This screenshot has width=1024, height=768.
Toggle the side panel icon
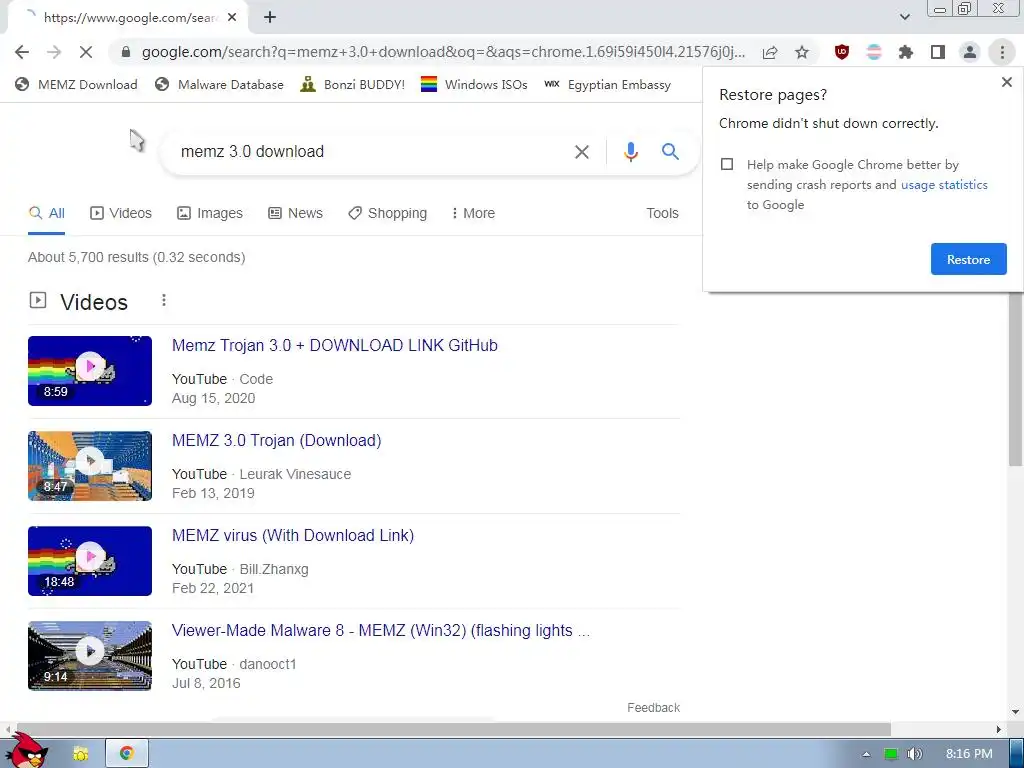(x=938, y=52)
